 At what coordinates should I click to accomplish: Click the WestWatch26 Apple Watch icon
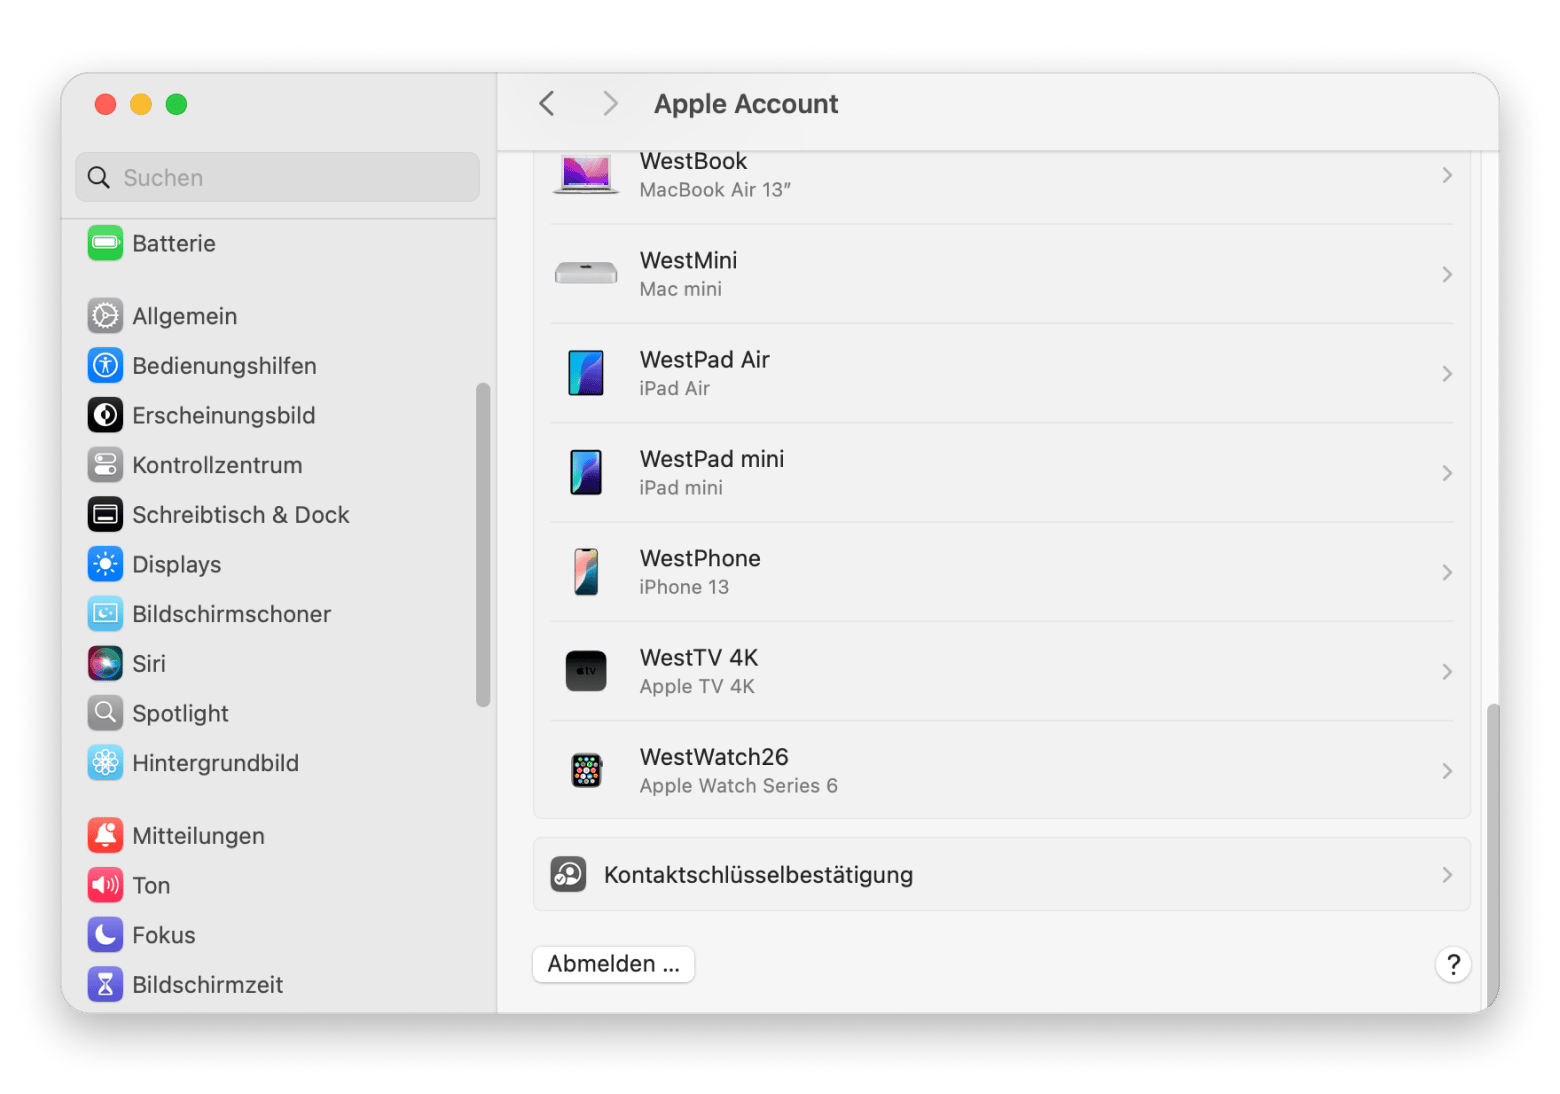click(x=586, y=771)
